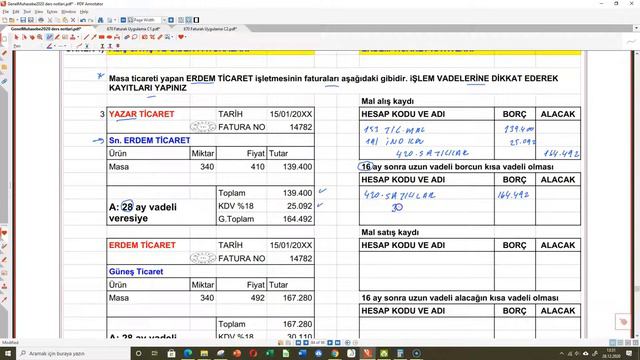Screen dimensions: 640x360
Task: Click the YAZAR TİCARET heading text
Action: pyautogui.click(x=141, y=114)
